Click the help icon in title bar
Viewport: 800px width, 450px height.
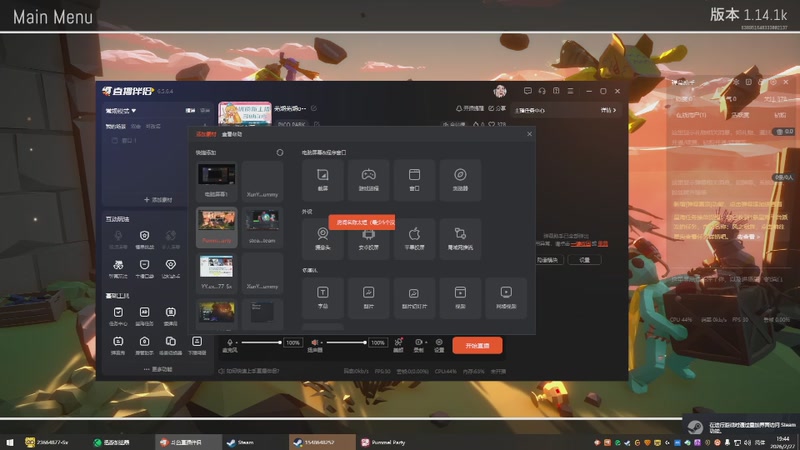pyautogui.click(x=556, y=91)
